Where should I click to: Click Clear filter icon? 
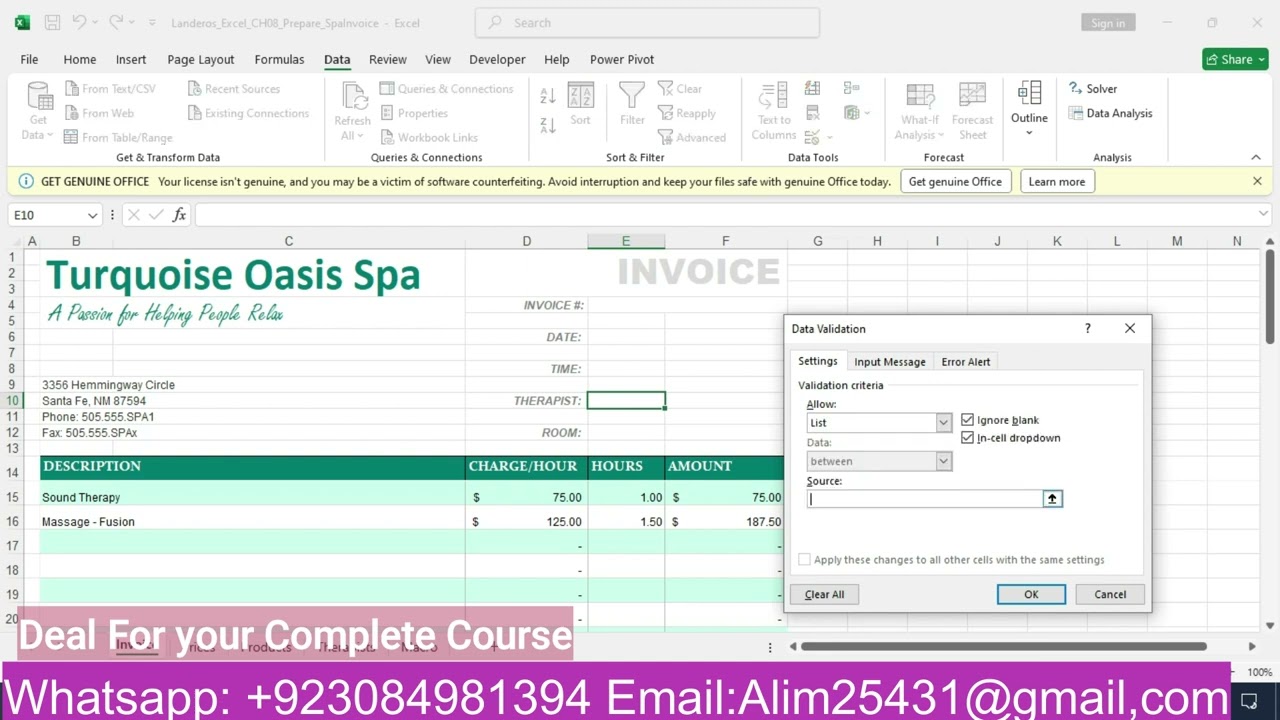pos(666,89)
